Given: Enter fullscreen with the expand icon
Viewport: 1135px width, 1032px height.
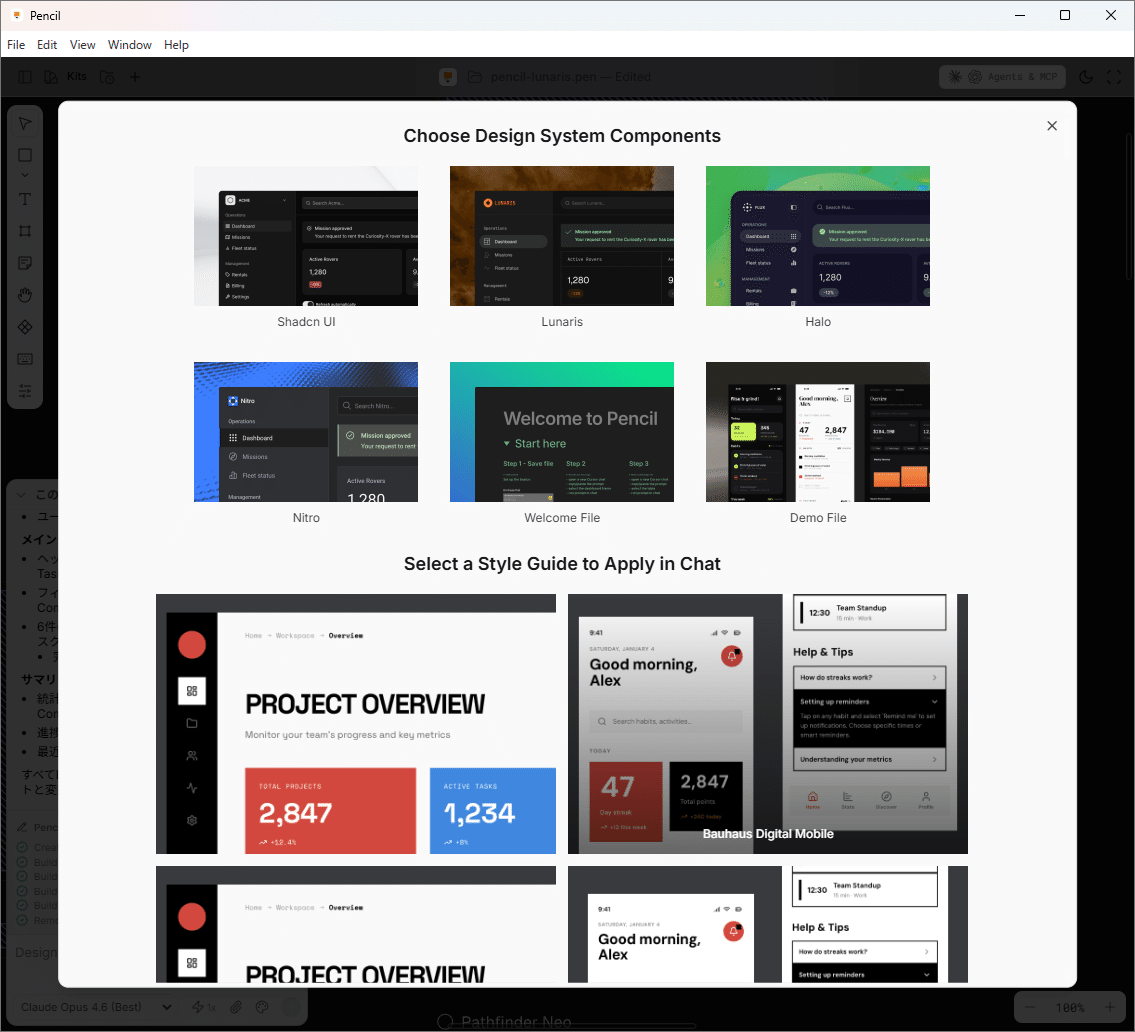Looking at the screenshot, I should coord(1114,77).
